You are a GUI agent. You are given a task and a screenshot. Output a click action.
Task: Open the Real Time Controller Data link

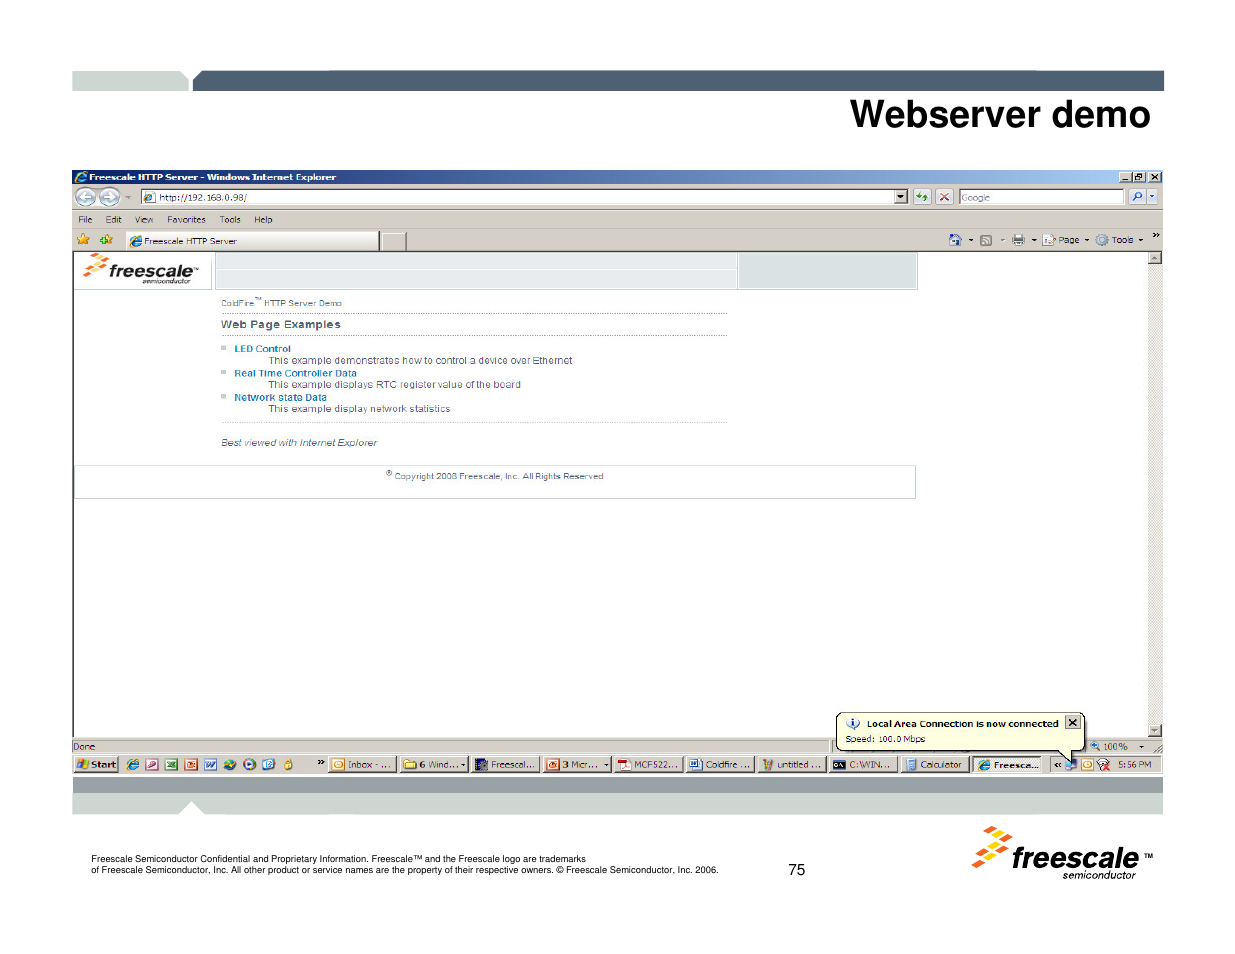295,373
